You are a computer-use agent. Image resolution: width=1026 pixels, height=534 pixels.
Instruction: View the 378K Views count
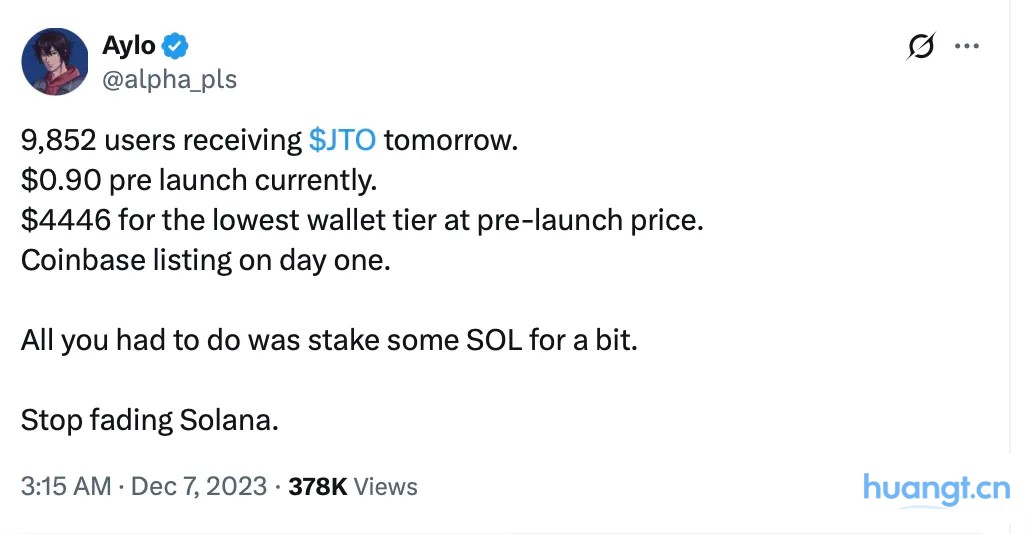point(353,486)
